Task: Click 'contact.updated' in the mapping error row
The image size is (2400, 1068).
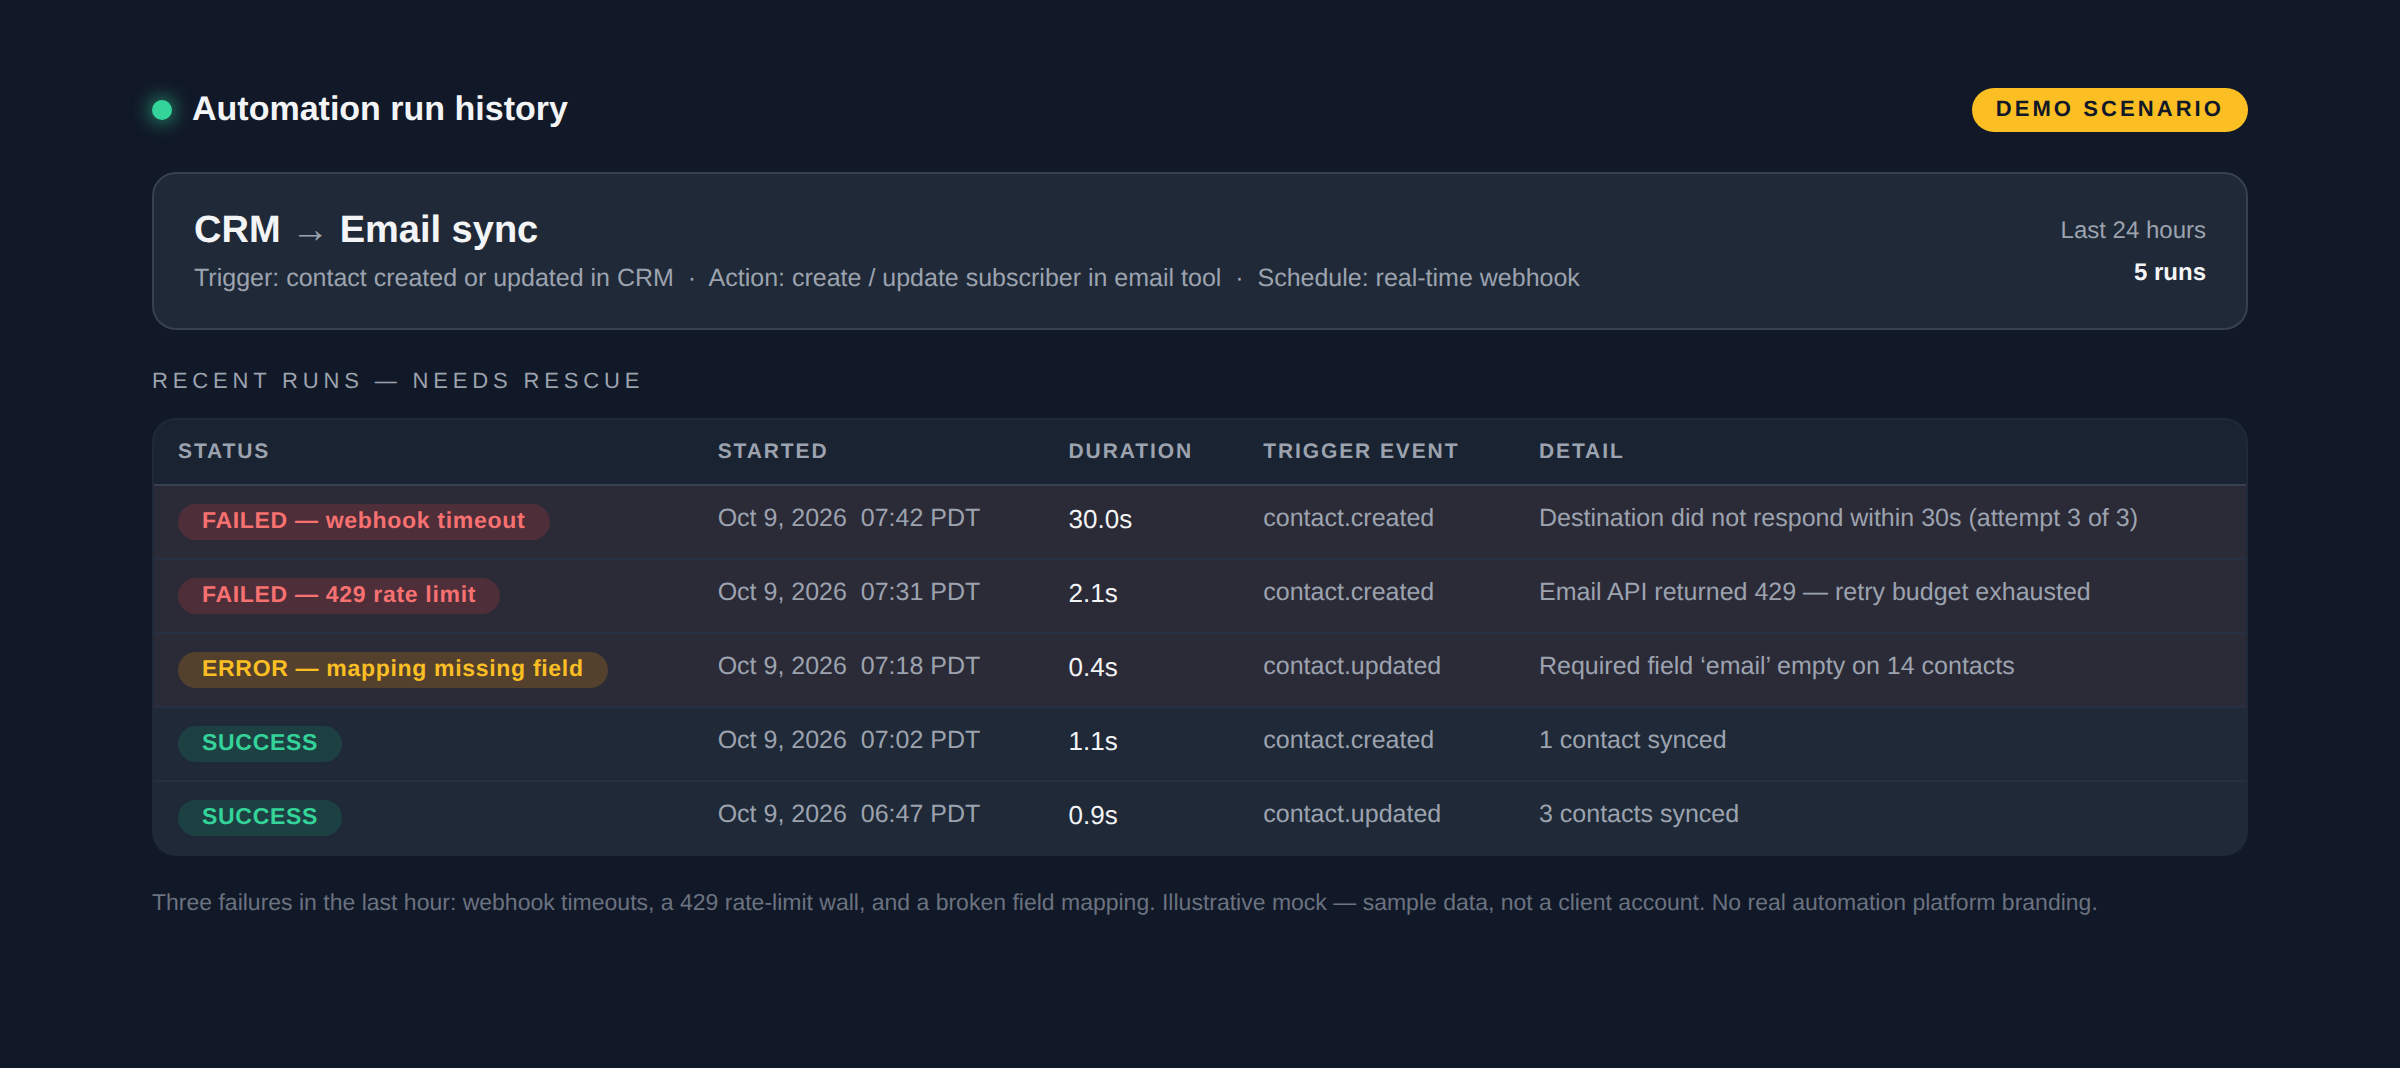Action: coord(1352,666)
